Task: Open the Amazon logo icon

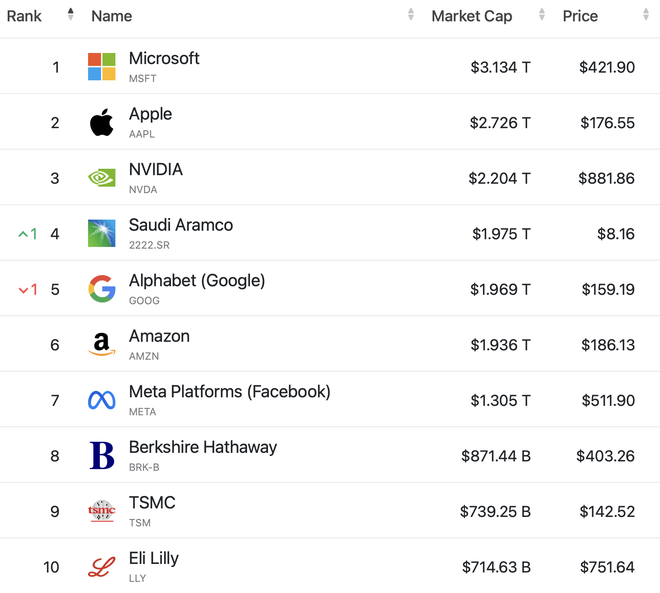Action: tap(101, 344)
